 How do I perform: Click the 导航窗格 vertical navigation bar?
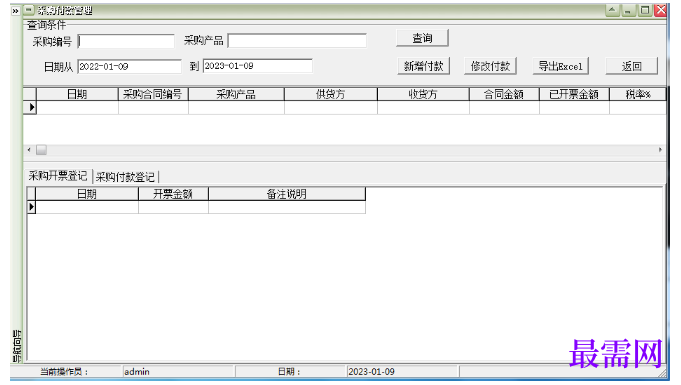tap(17, 346)
